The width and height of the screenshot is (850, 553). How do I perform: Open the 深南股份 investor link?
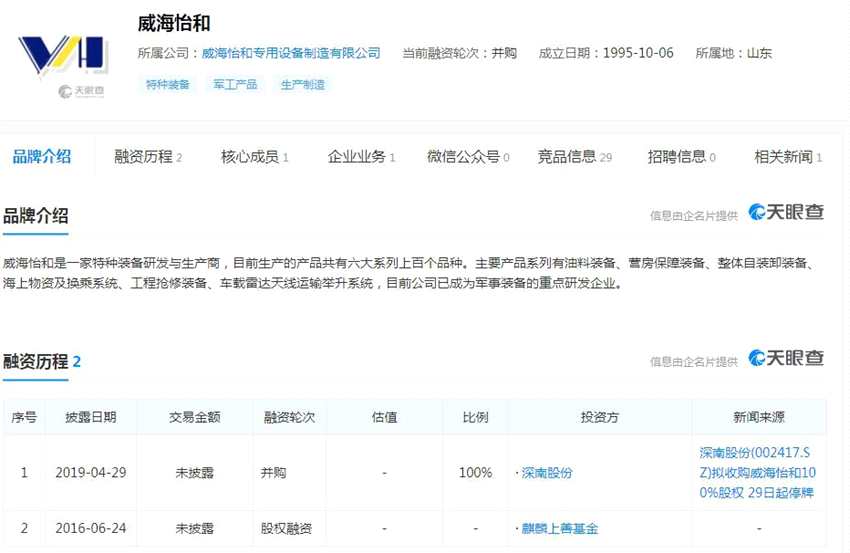pos(546,473)
